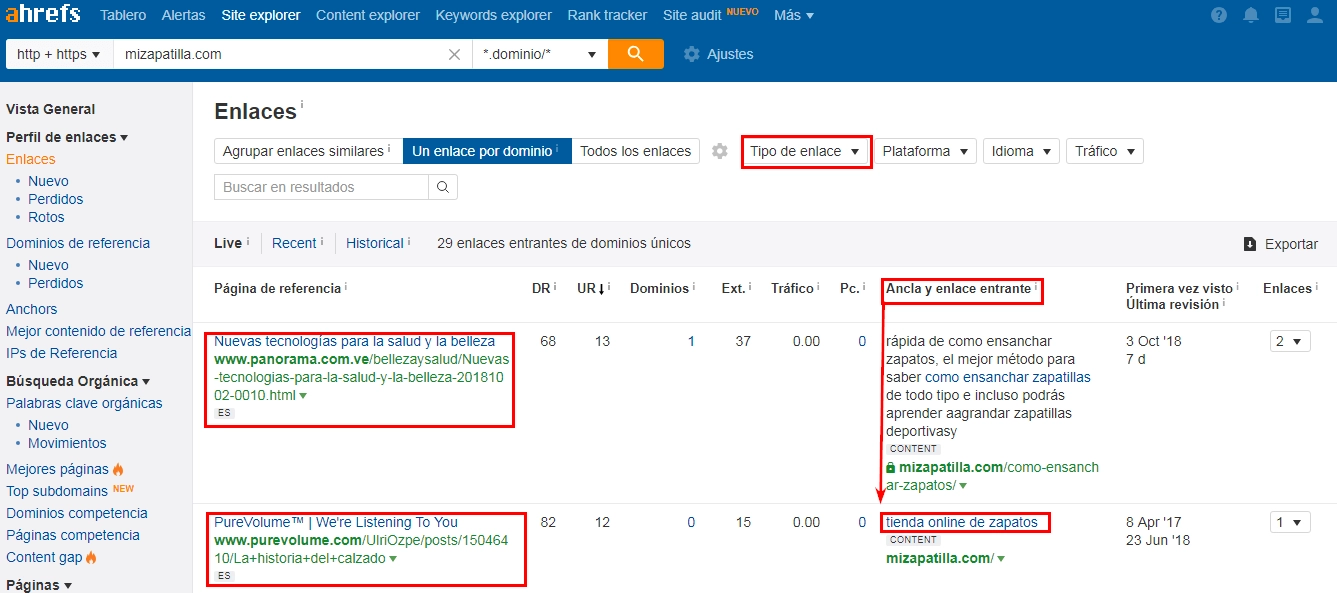Select Agrupar enlaces similares mode
Image resolution: width=1337 pixels, height=593 pixels.
pyautogui.click(x=308, y=151)
